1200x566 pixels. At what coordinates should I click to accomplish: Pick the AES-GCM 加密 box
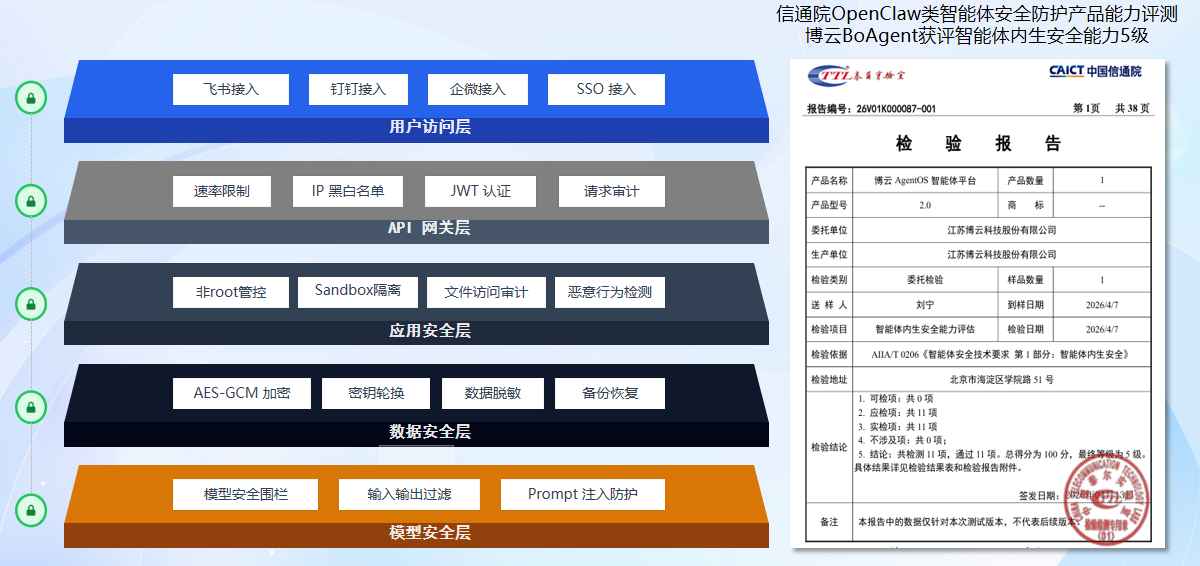pyautogui.click(x=242, y=393)
